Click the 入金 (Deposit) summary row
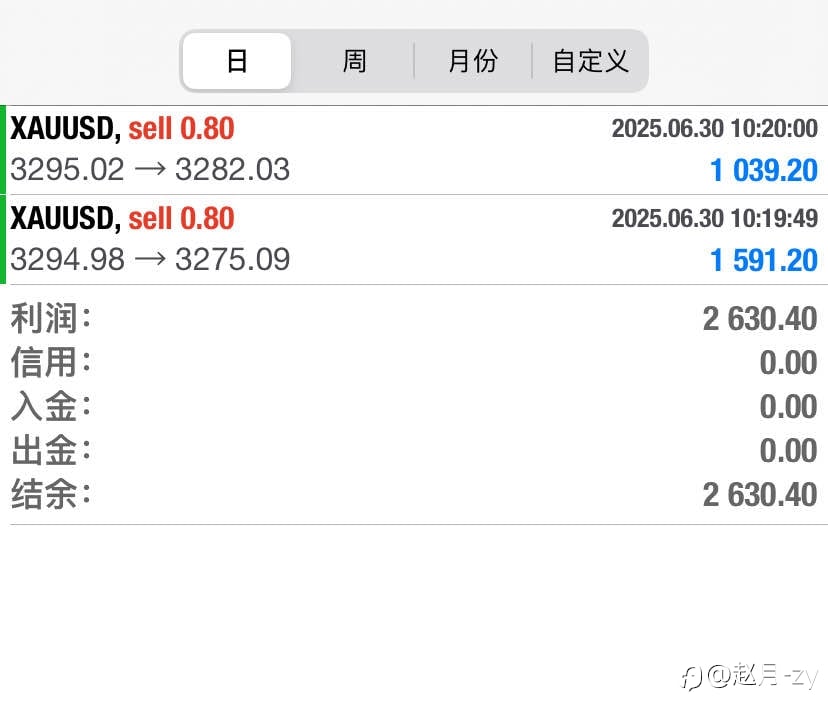Screen dimensions: 828x720 tap(414, 406)
